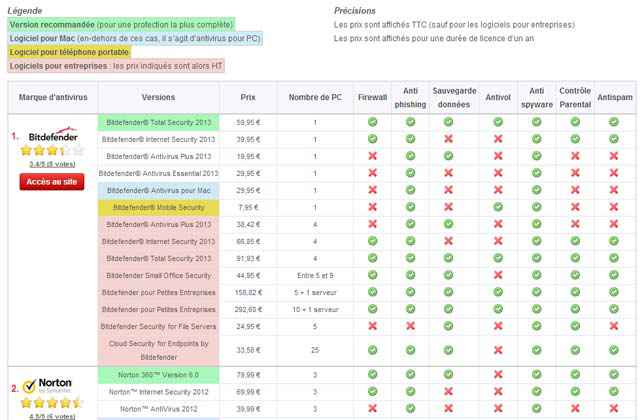640x420 pixels.
Task: Click Contrôle Parental cross for Antivirus Plus 19,95 €
Action: point(575,156)
